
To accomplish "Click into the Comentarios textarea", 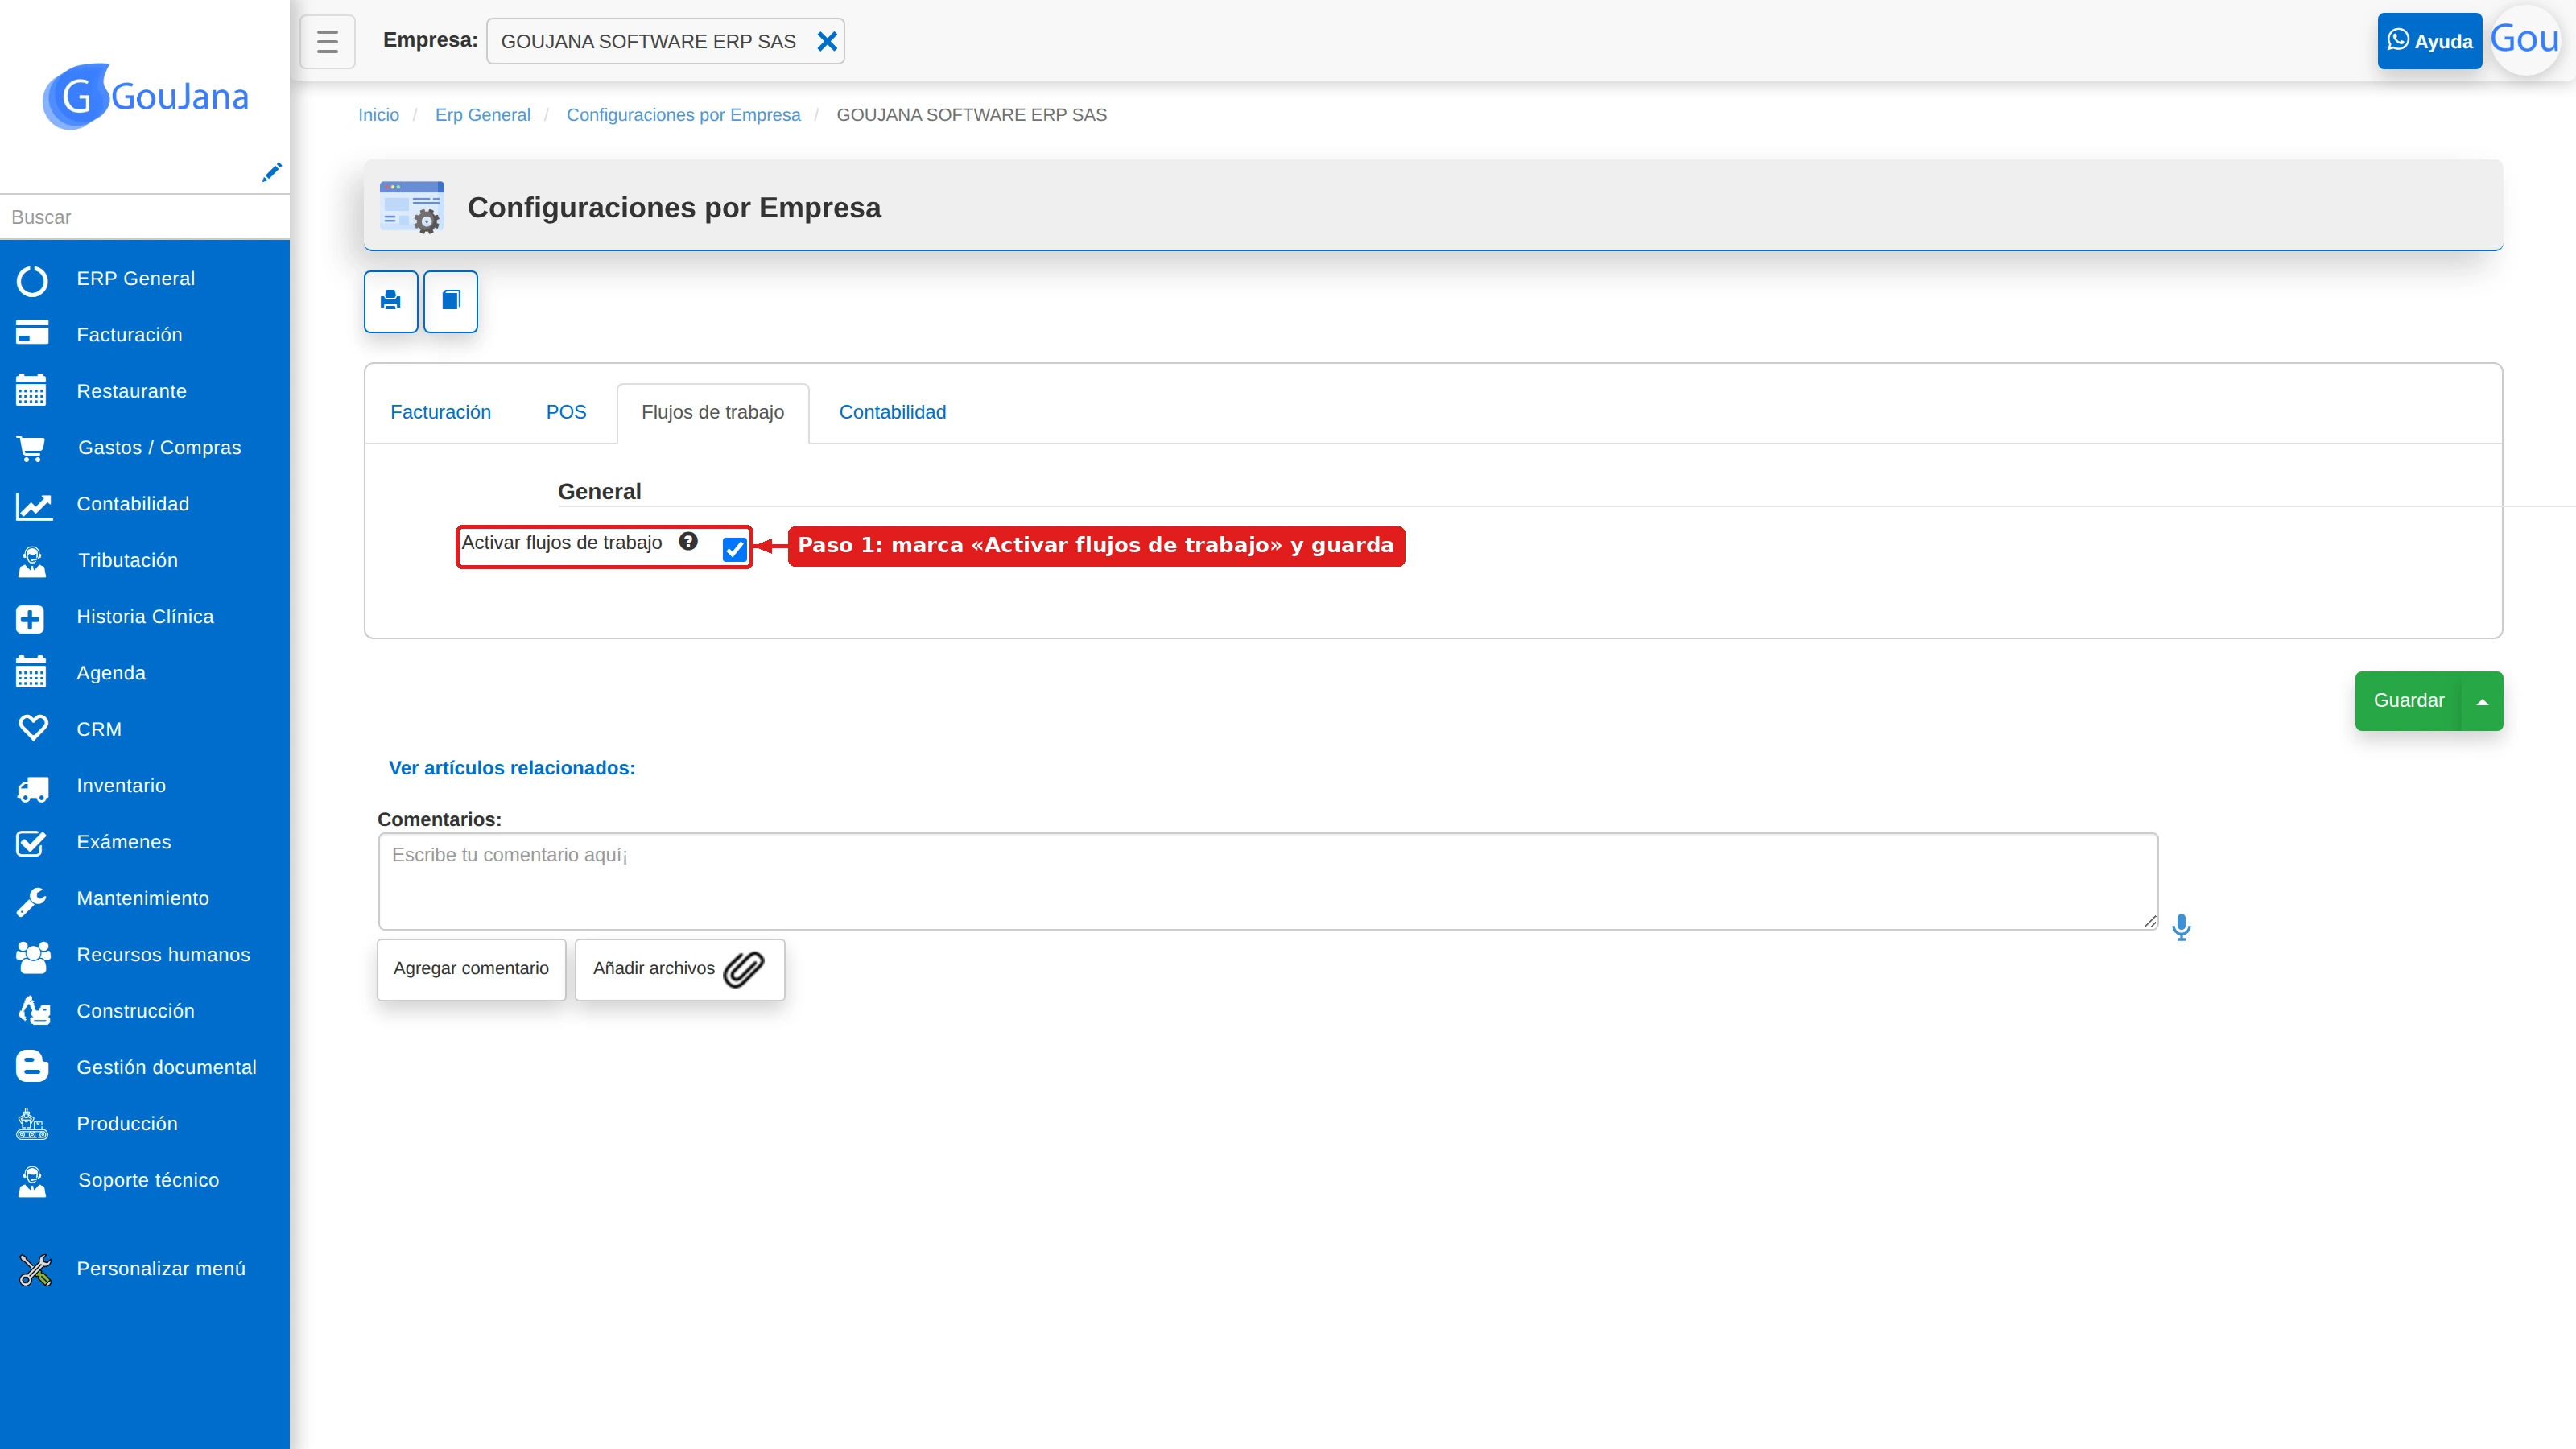I will click(1268, 881).
